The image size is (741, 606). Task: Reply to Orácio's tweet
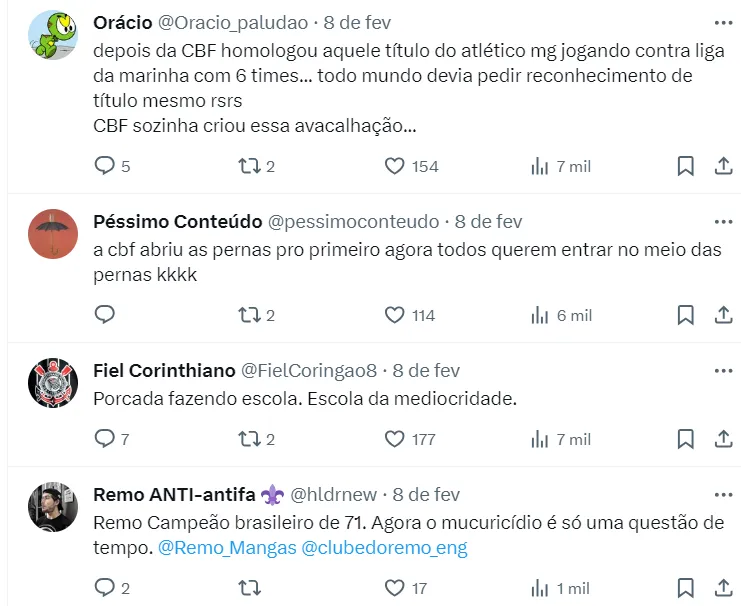(x=105, y=166)
